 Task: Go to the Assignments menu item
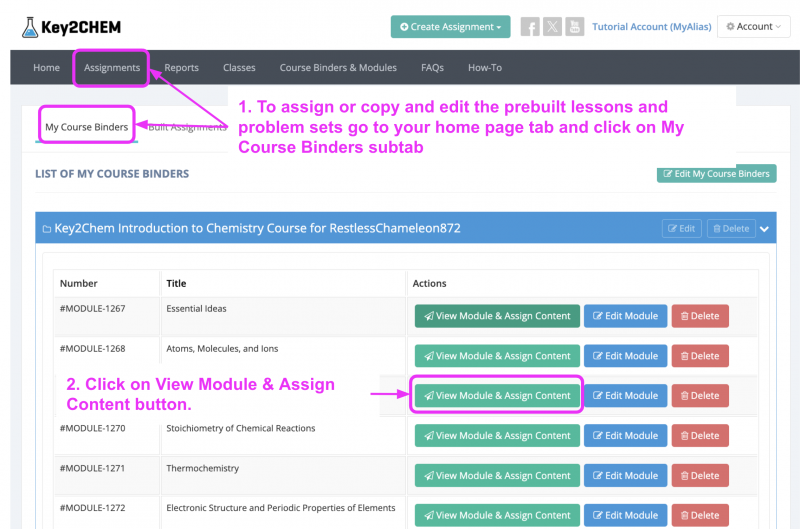pos(112,68)
